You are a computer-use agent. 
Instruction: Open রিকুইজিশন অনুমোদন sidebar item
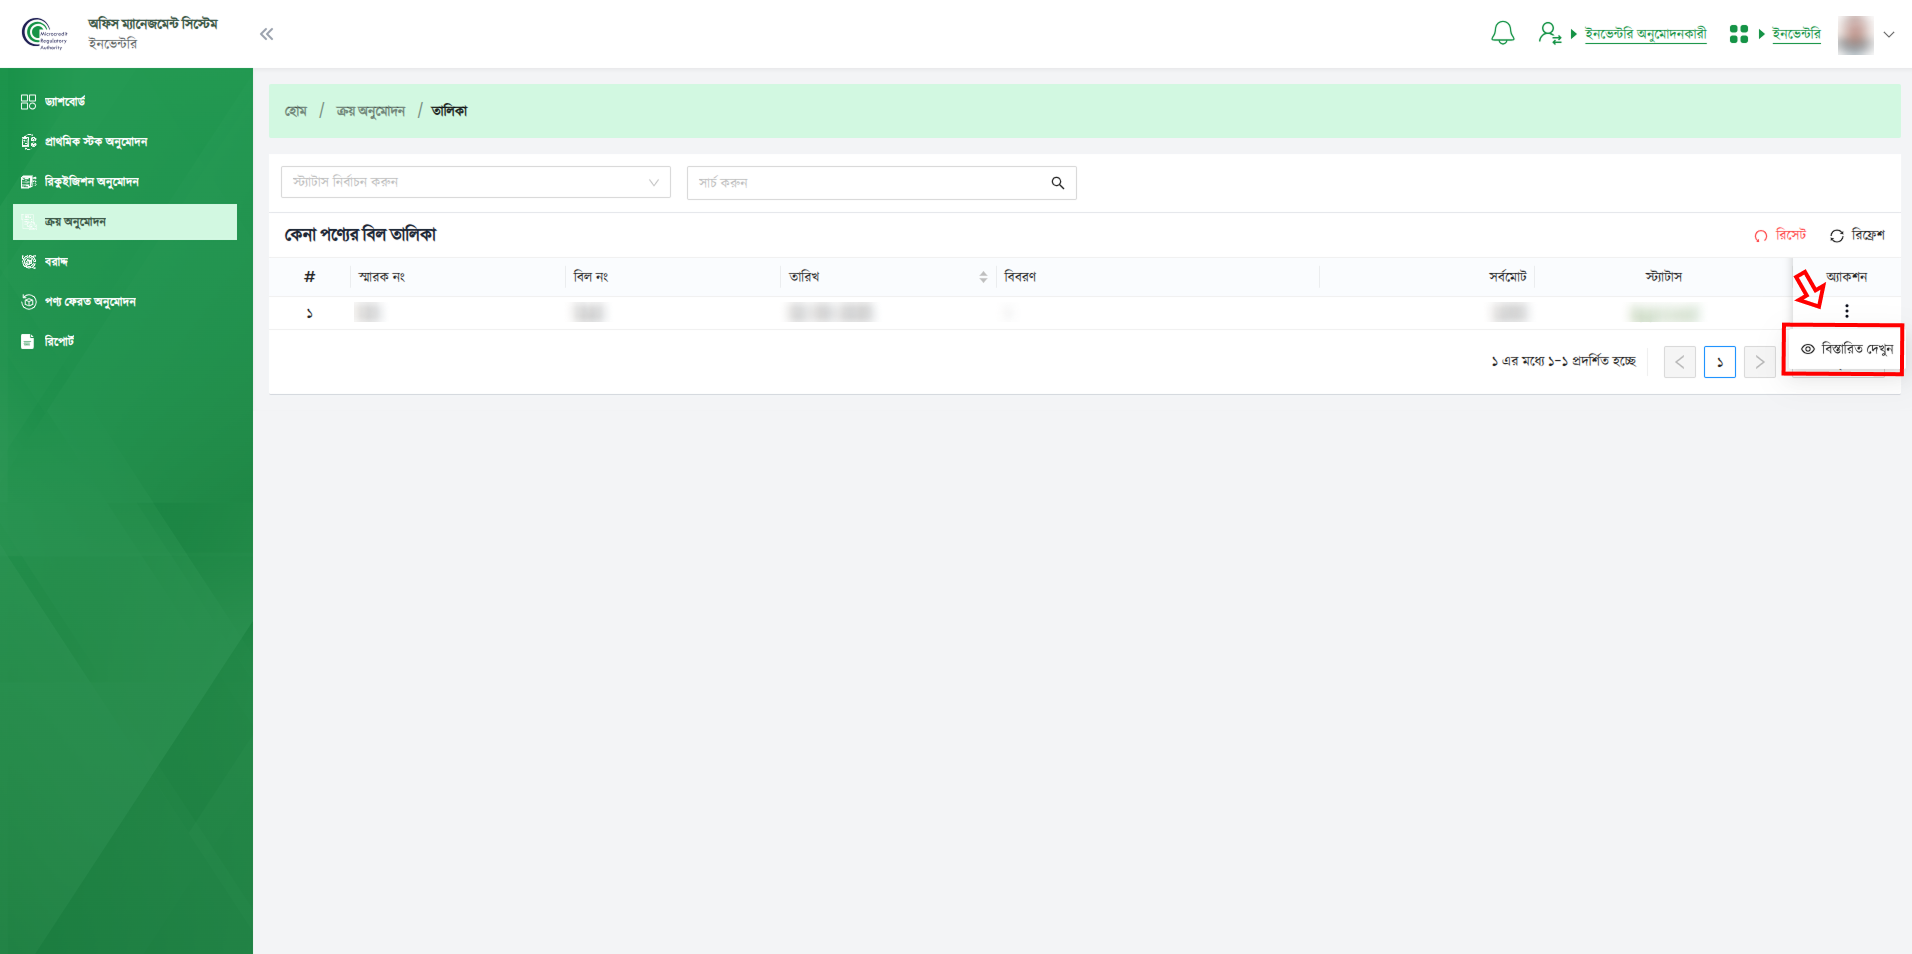[91, 182]
